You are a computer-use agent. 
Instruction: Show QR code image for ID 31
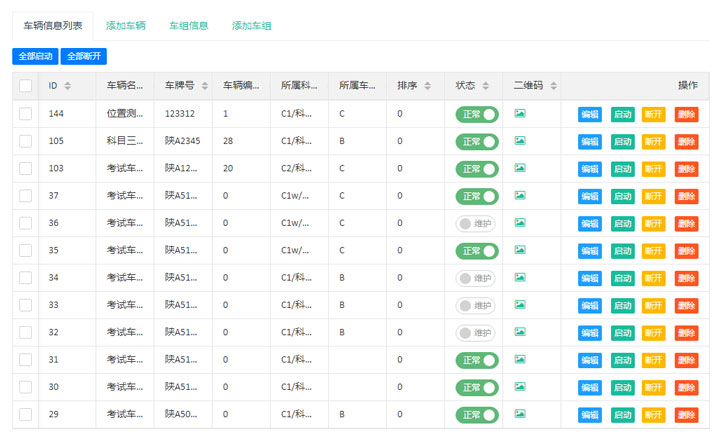click(519, 359)
